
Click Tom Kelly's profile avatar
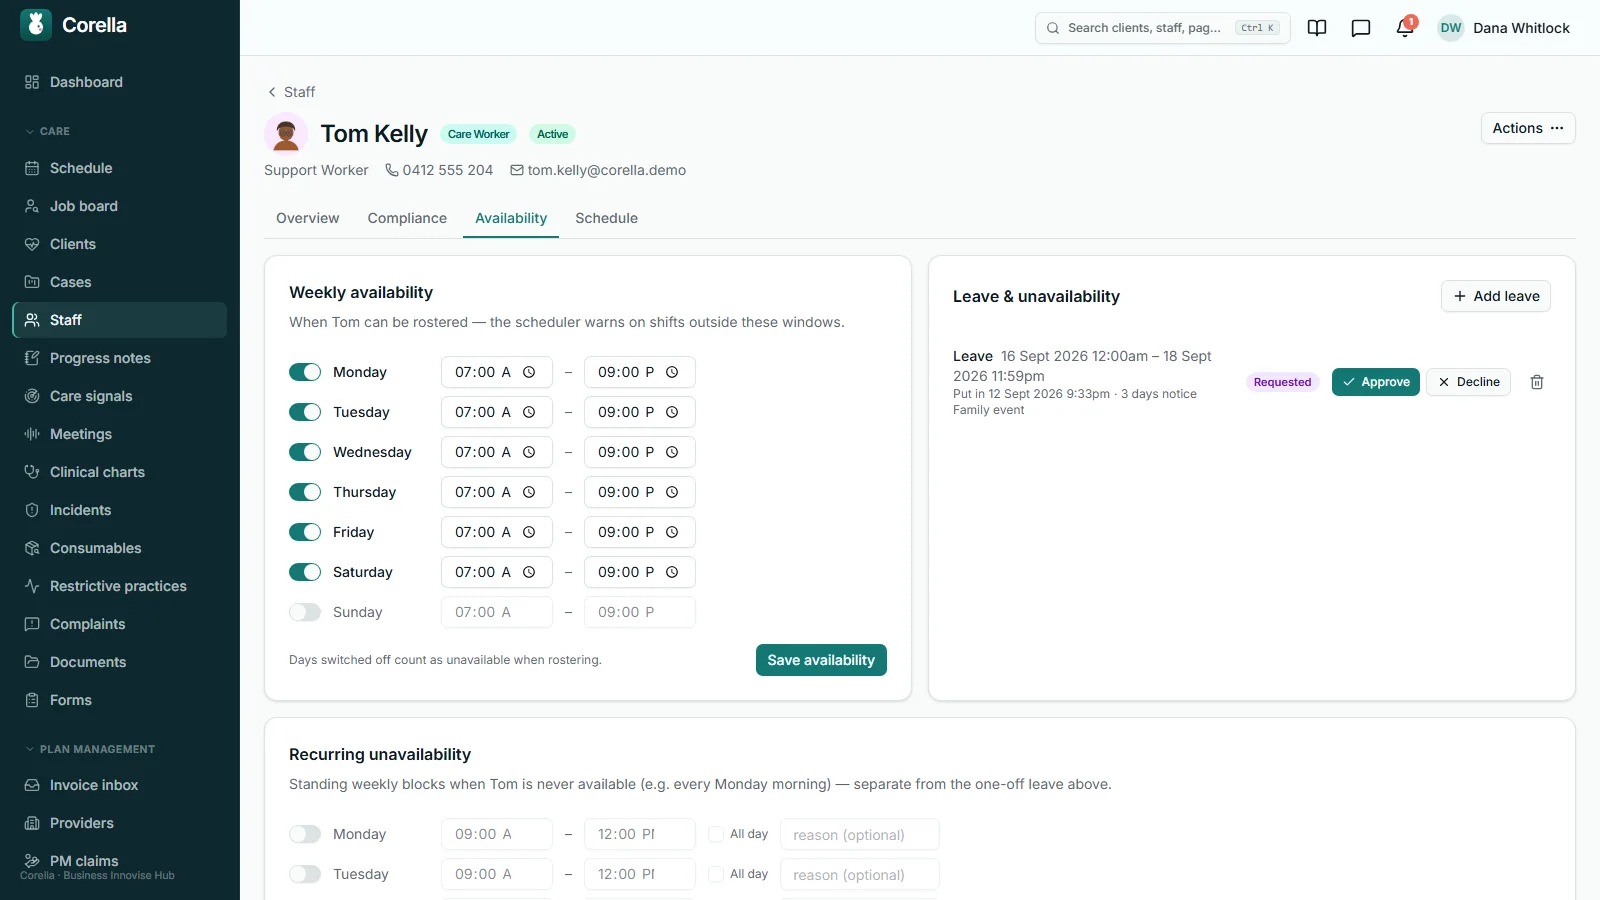click(286, 134)
